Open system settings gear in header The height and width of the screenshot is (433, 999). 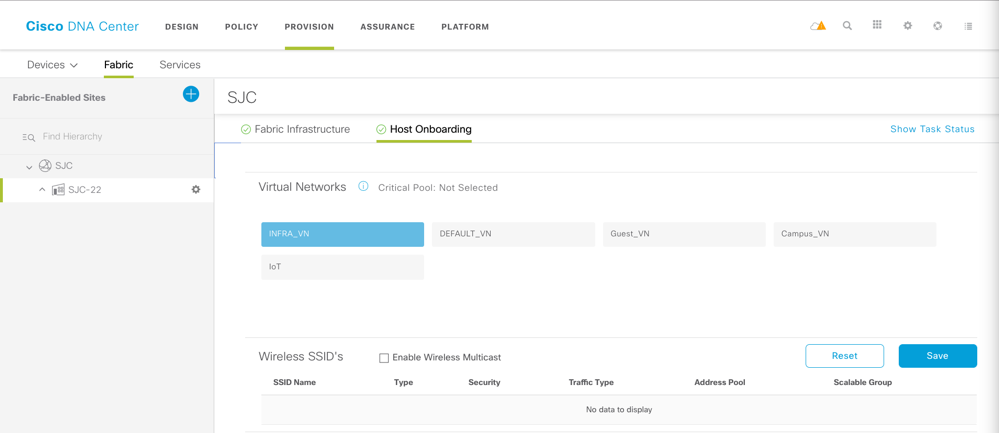click(x=908, y=26)
